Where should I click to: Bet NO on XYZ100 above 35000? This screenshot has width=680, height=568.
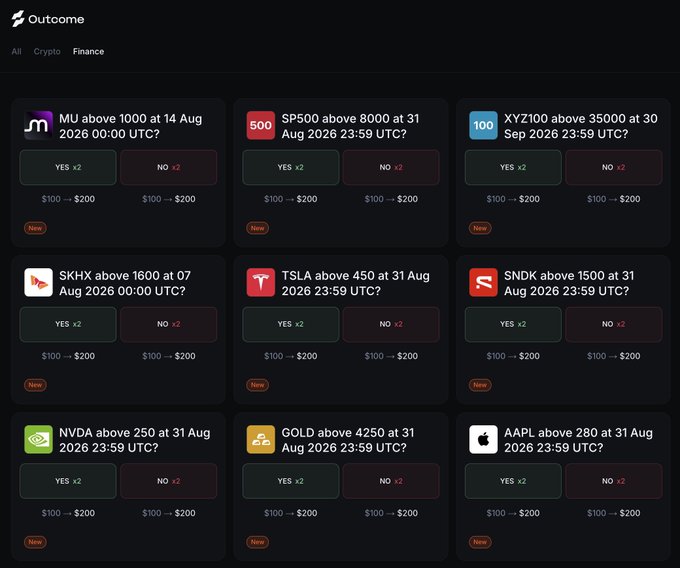(x=614, y=167)
